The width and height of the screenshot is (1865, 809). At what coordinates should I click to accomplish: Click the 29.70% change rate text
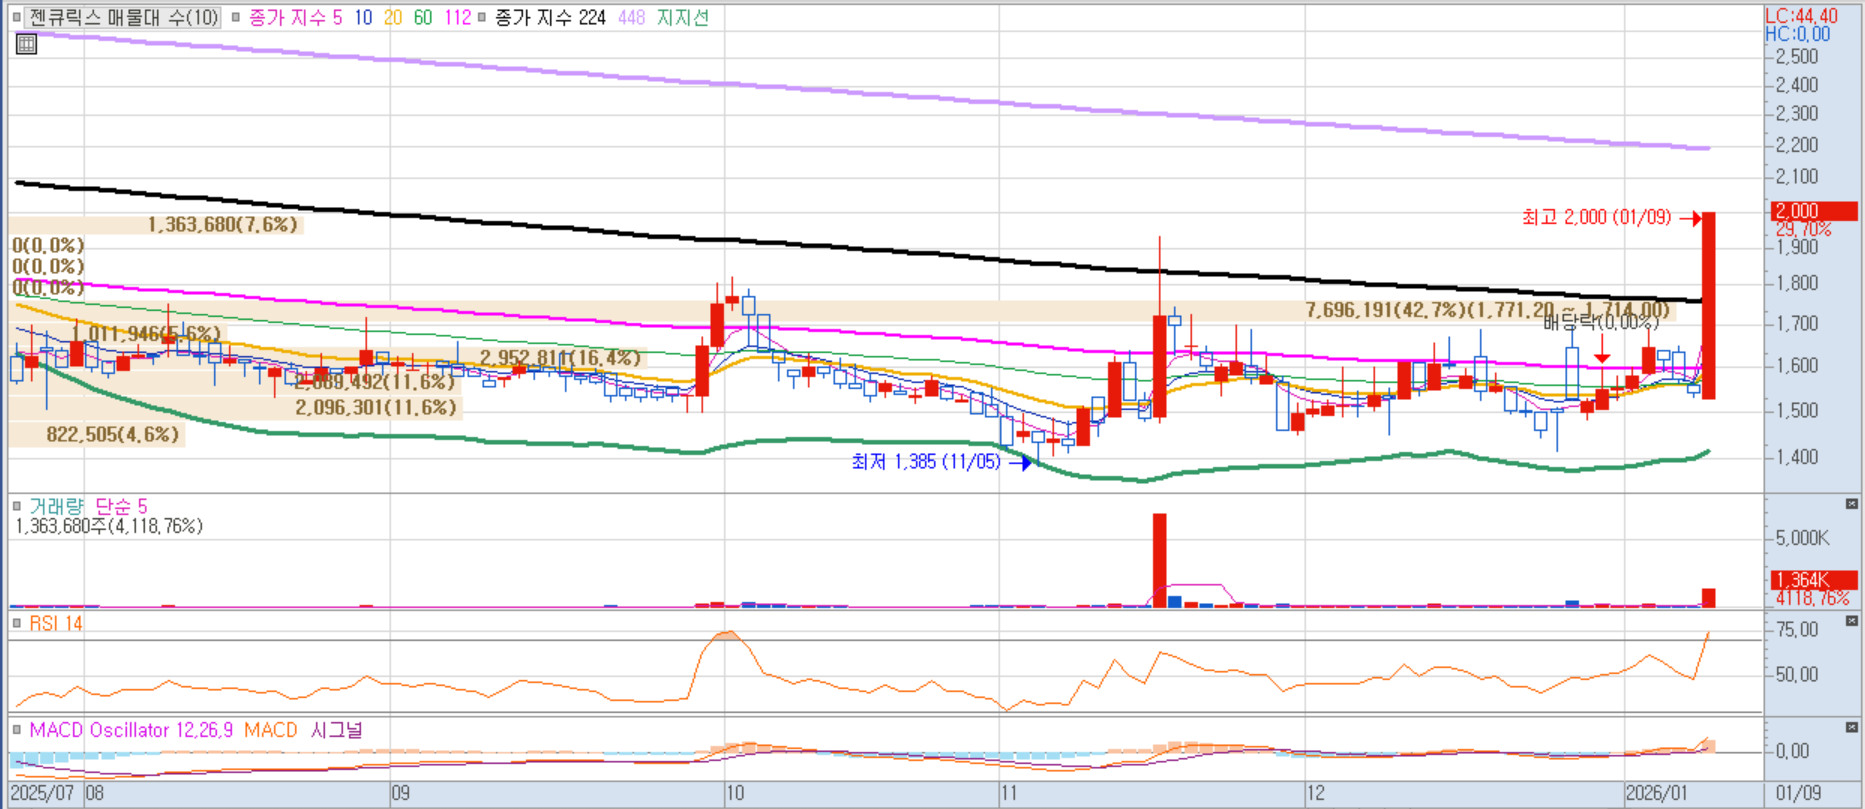(1803, 229)
